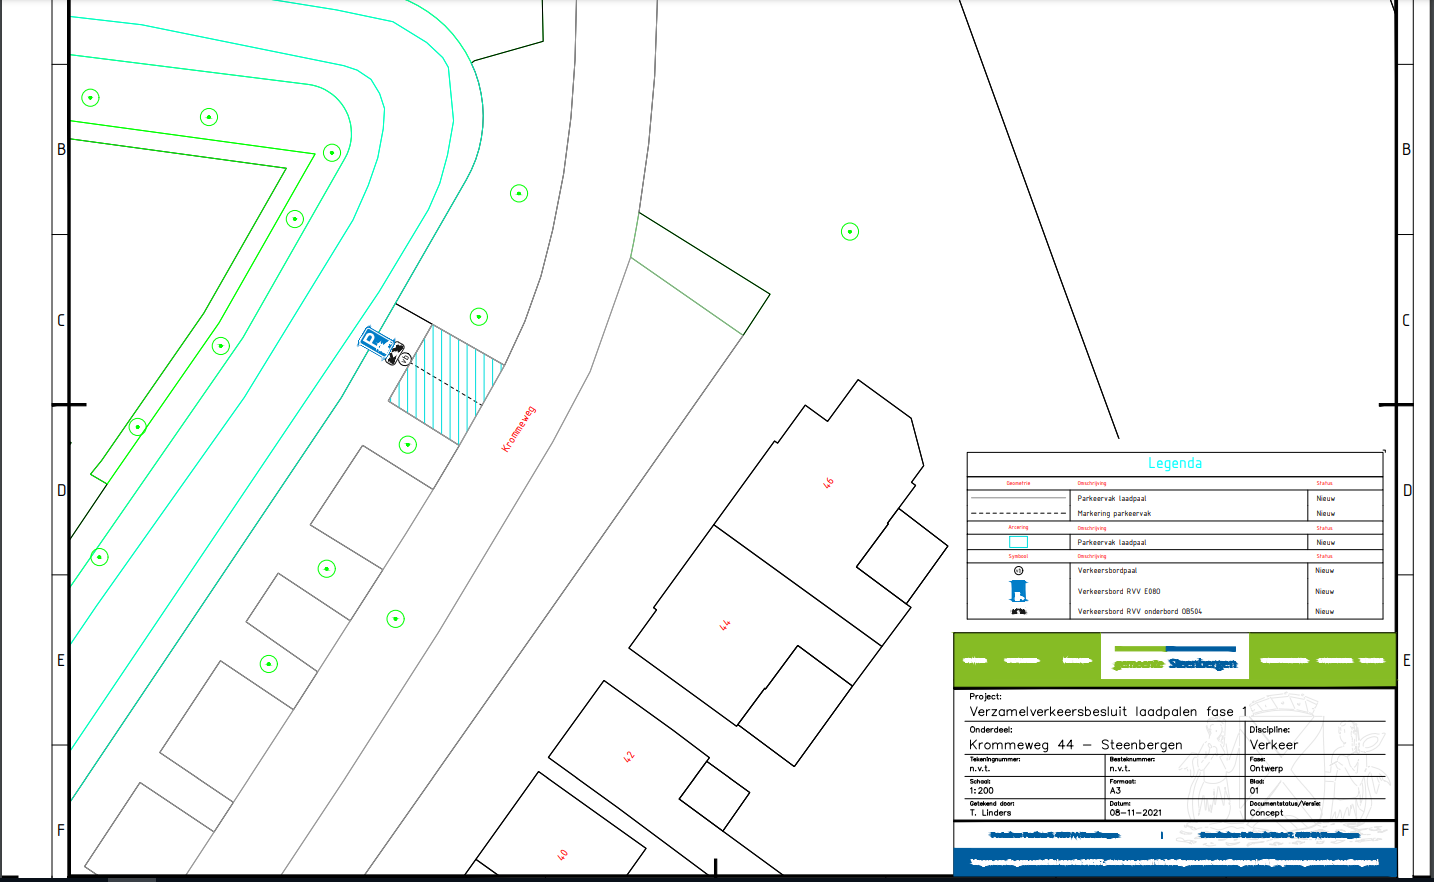Select house number 46 on the map
The image size is (1434, 882).
[x=828, y=483]
